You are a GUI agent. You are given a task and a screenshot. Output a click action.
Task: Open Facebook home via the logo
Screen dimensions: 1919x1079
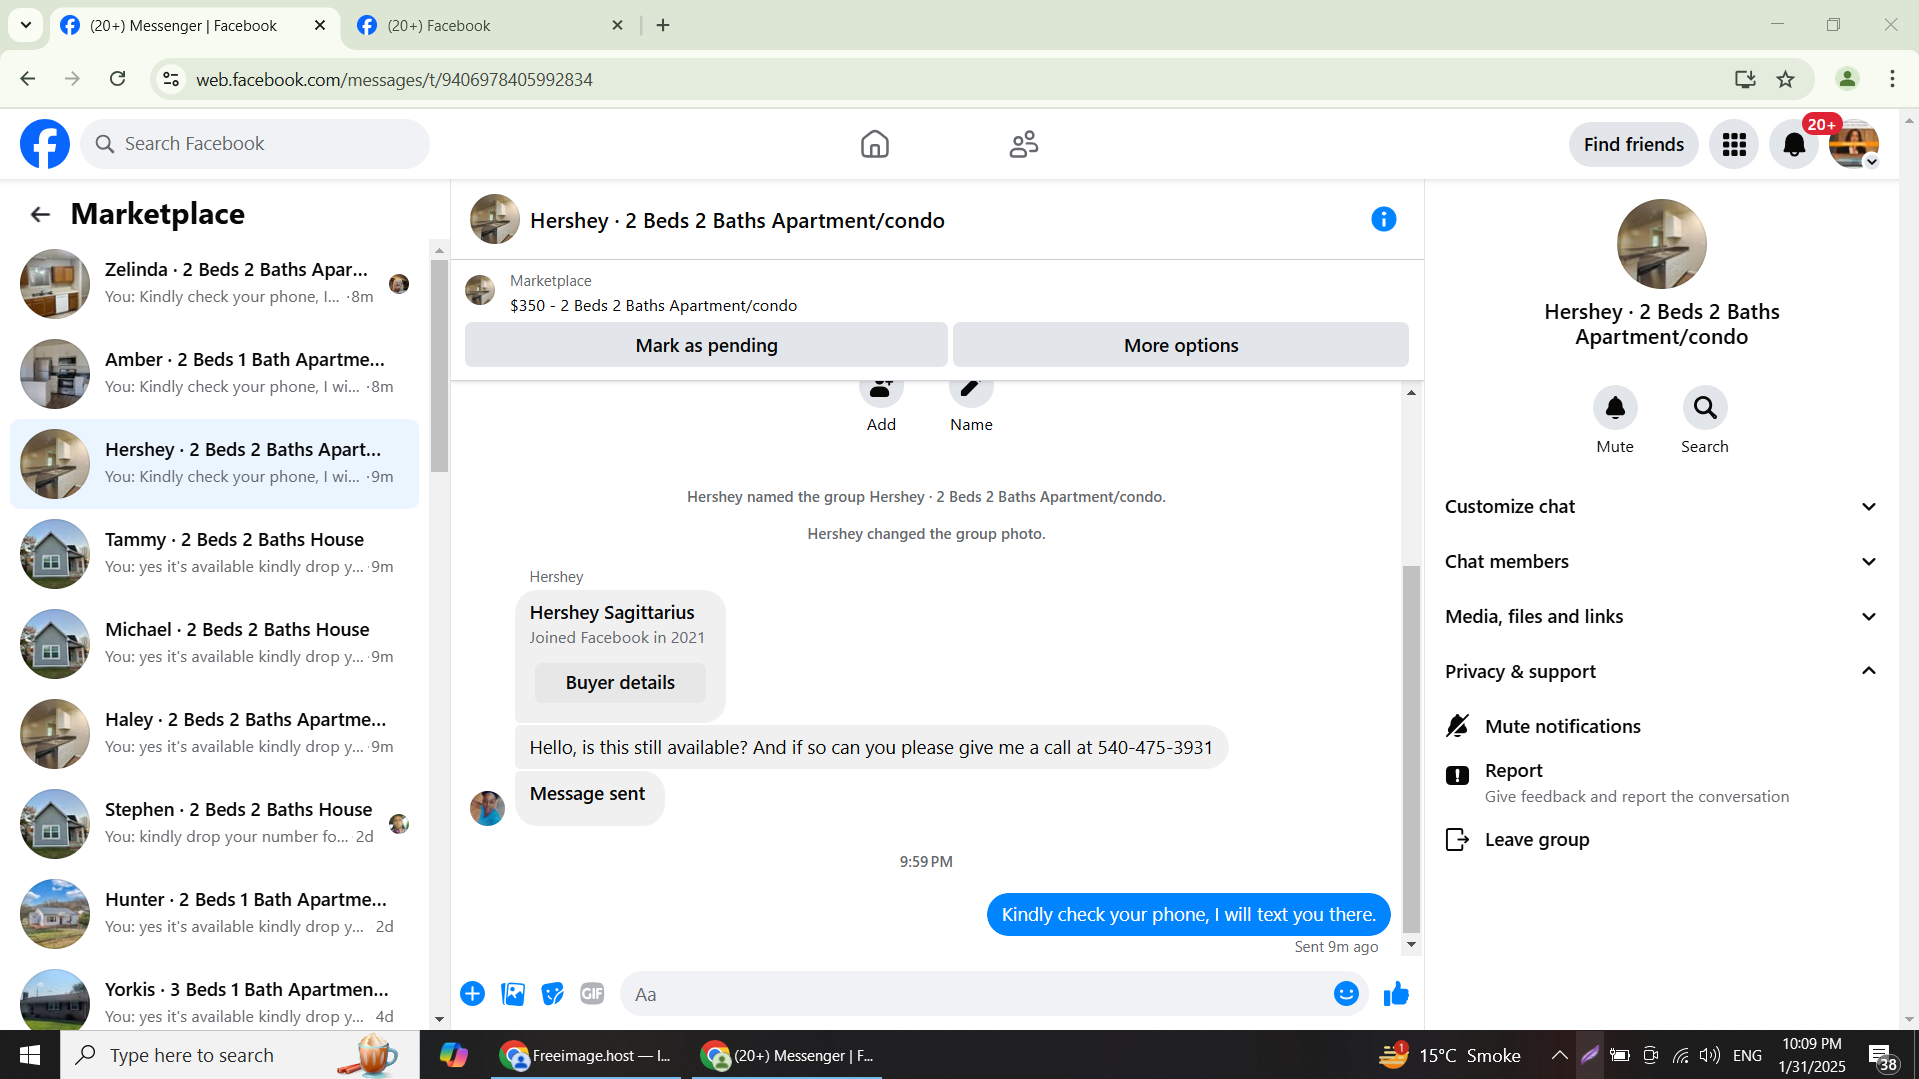pyautogui.click(x=45, y=144)
